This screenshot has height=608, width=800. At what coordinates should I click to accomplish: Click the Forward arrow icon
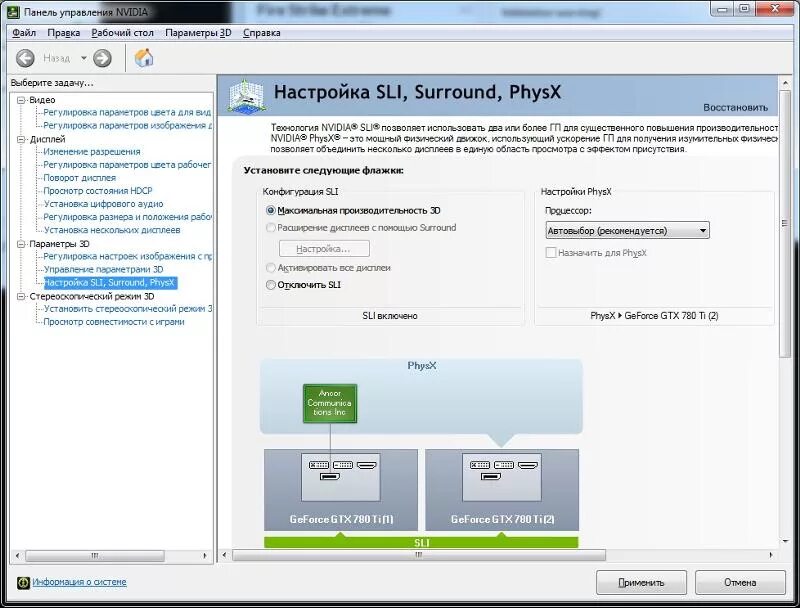pos(102,58)
